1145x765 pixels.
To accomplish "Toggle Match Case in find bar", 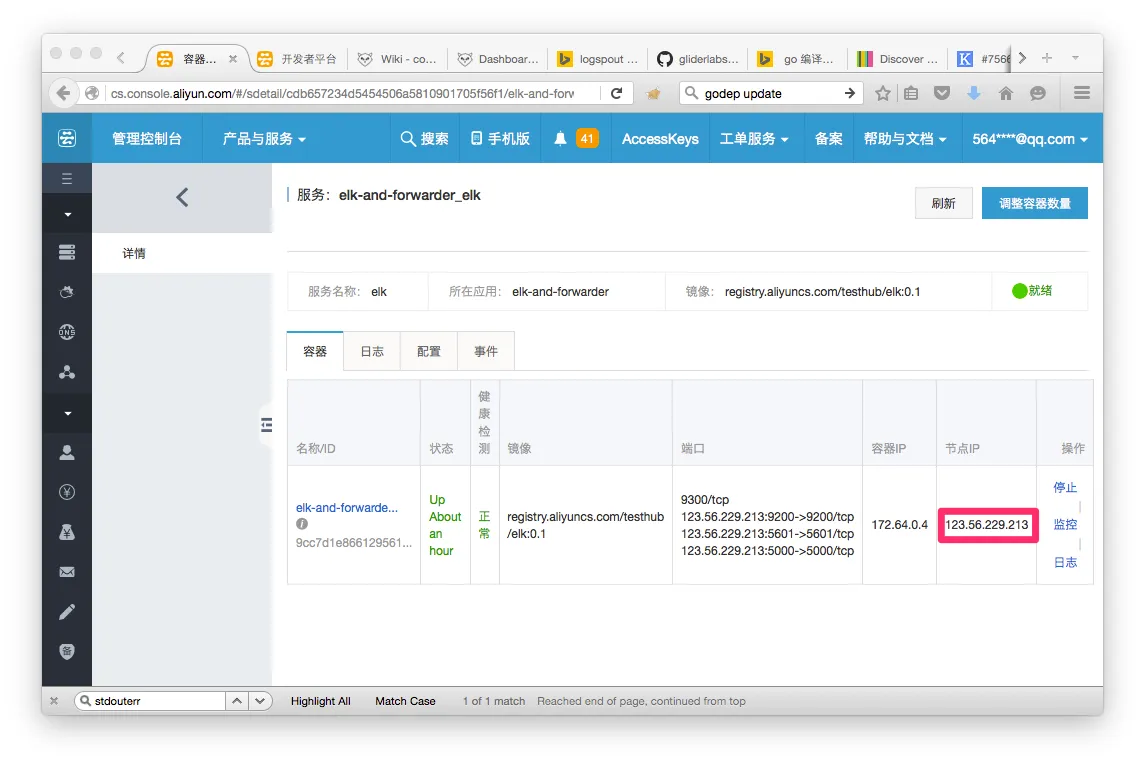I will tap(405, 701).
